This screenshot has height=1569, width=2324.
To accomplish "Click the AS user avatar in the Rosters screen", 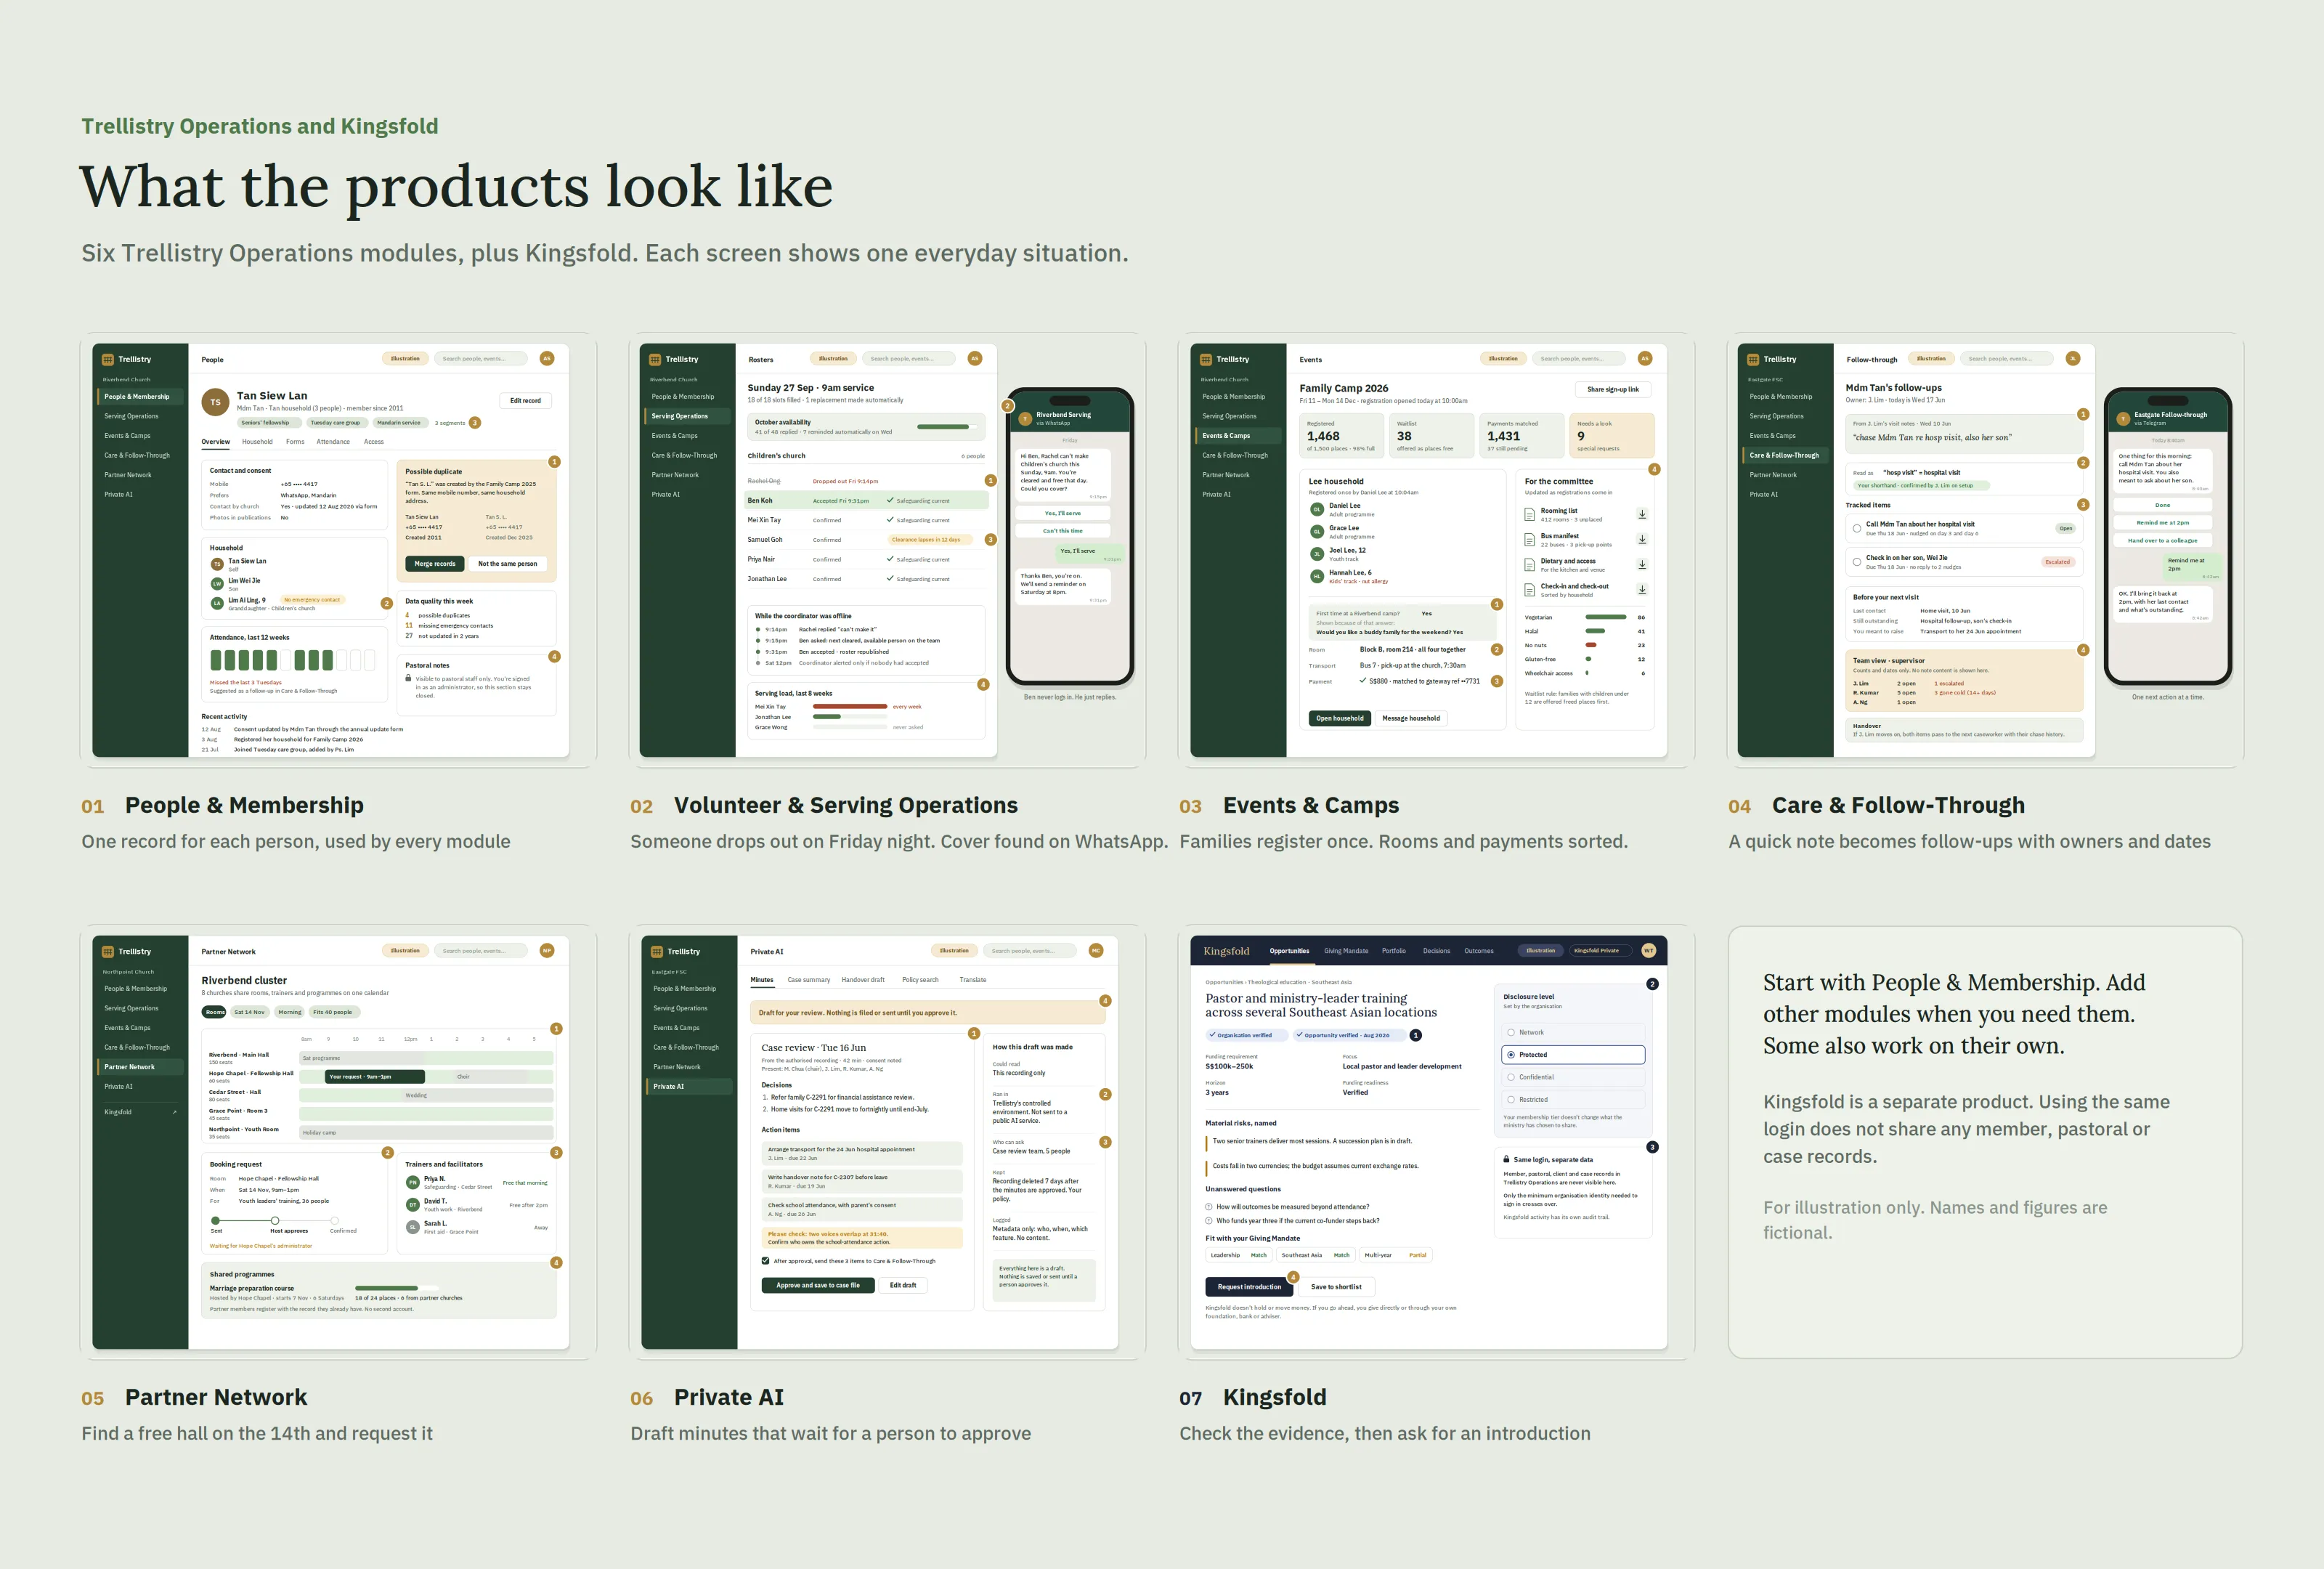I will (975, 358).
